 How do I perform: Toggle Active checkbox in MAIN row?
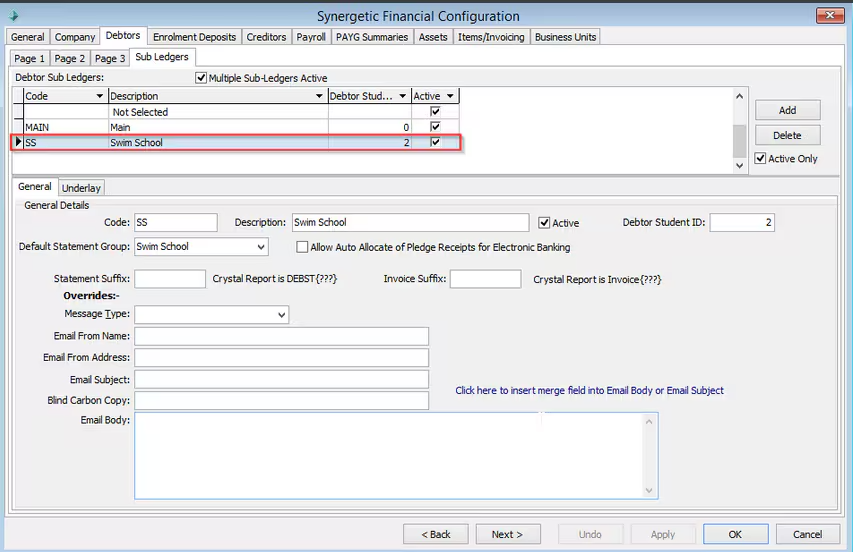point(435,127)
